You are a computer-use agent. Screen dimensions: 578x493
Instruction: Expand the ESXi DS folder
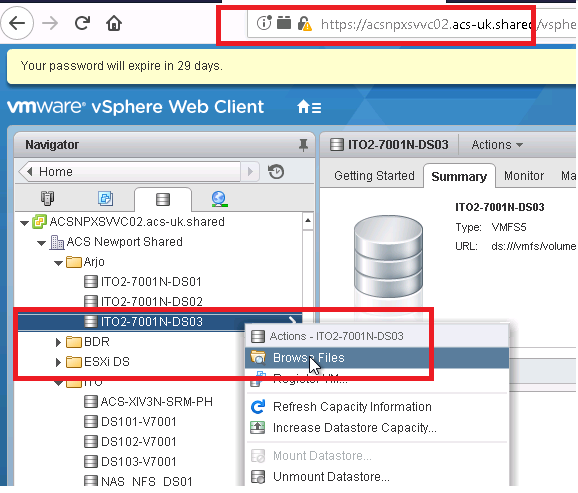coord(58,362)
